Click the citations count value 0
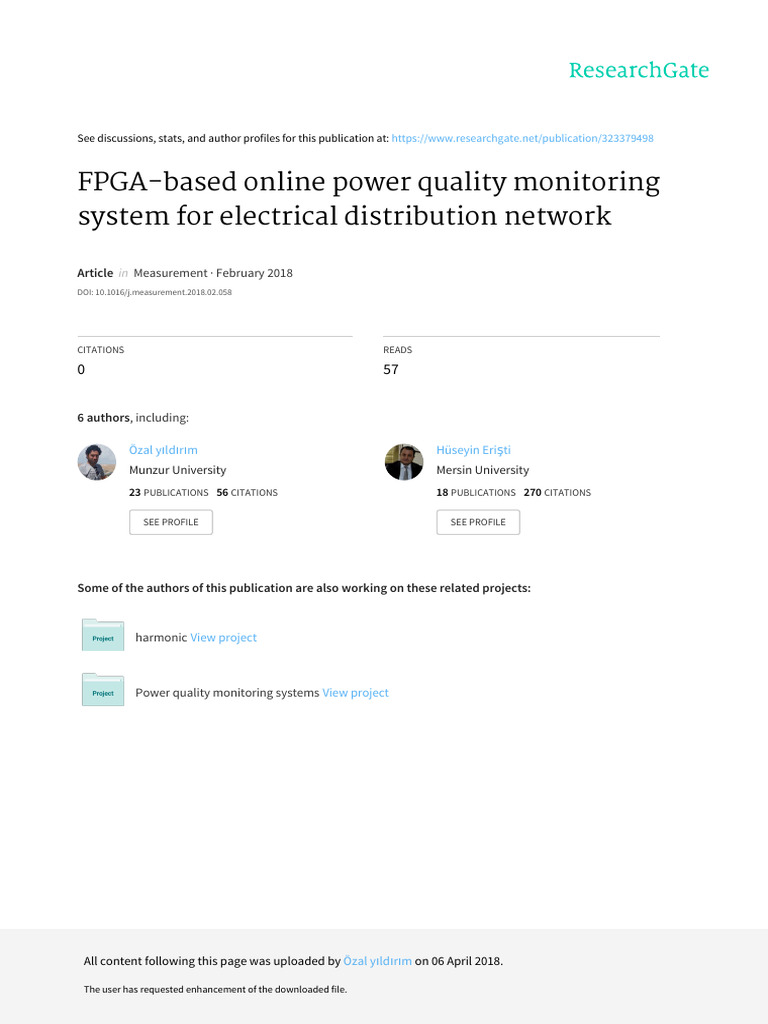 [81, 369]
